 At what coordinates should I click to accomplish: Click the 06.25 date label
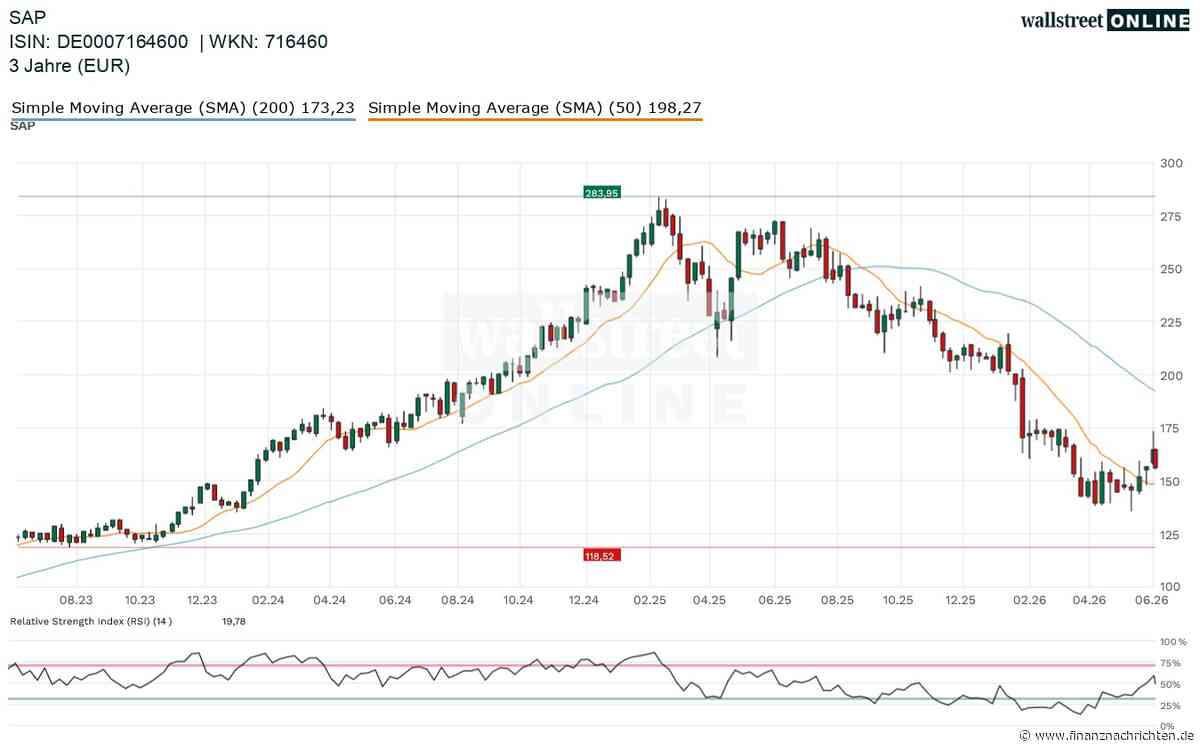pos(774,600)
